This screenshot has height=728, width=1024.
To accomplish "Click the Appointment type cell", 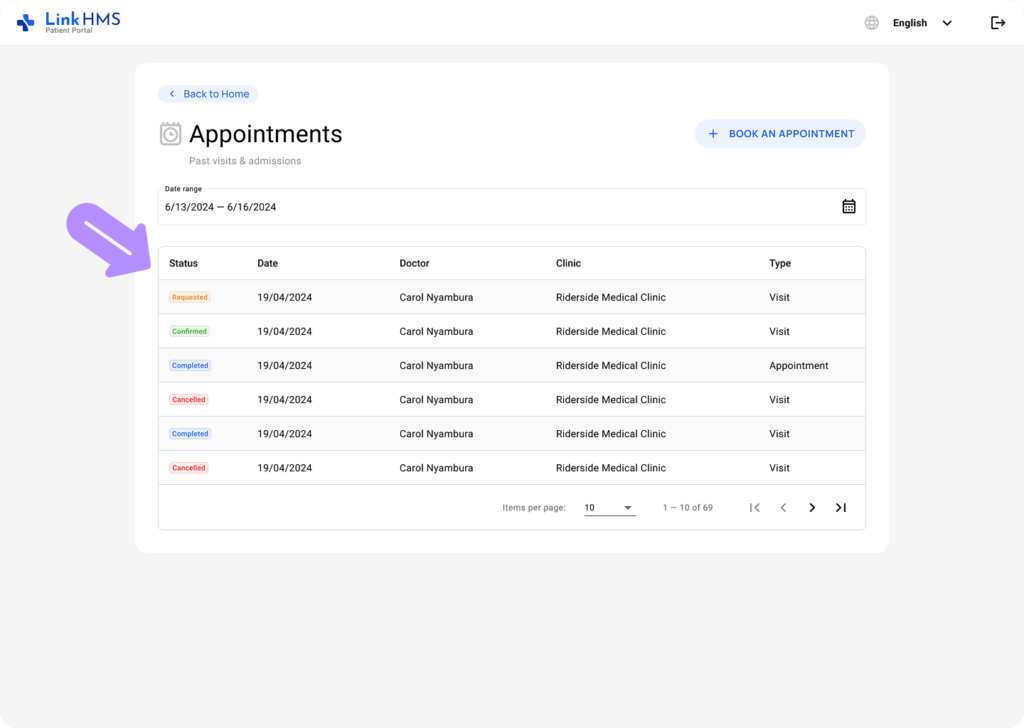I will (799, 366).
